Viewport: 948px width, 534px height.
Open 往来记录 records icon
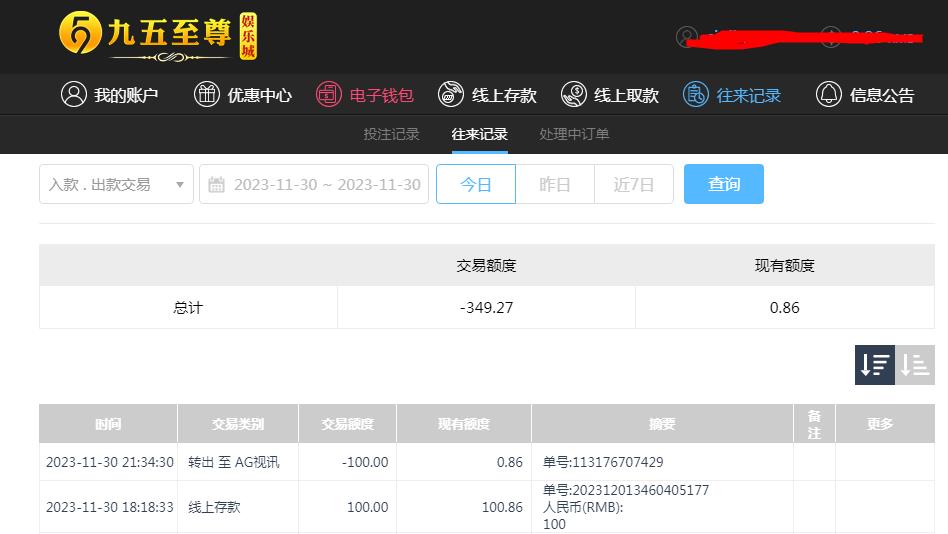[695, 94]
